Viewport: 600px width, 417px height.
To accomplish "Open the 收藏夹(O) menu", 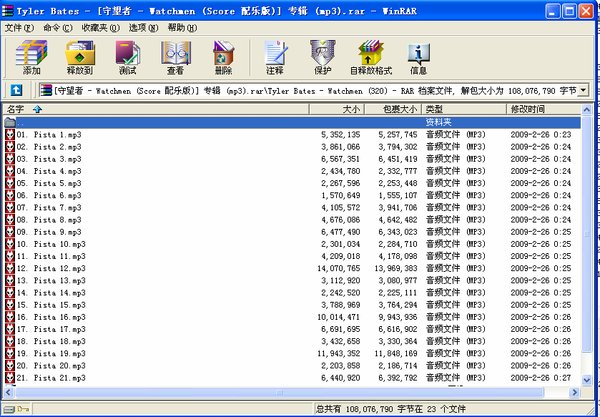I will [x=101, y=28].
